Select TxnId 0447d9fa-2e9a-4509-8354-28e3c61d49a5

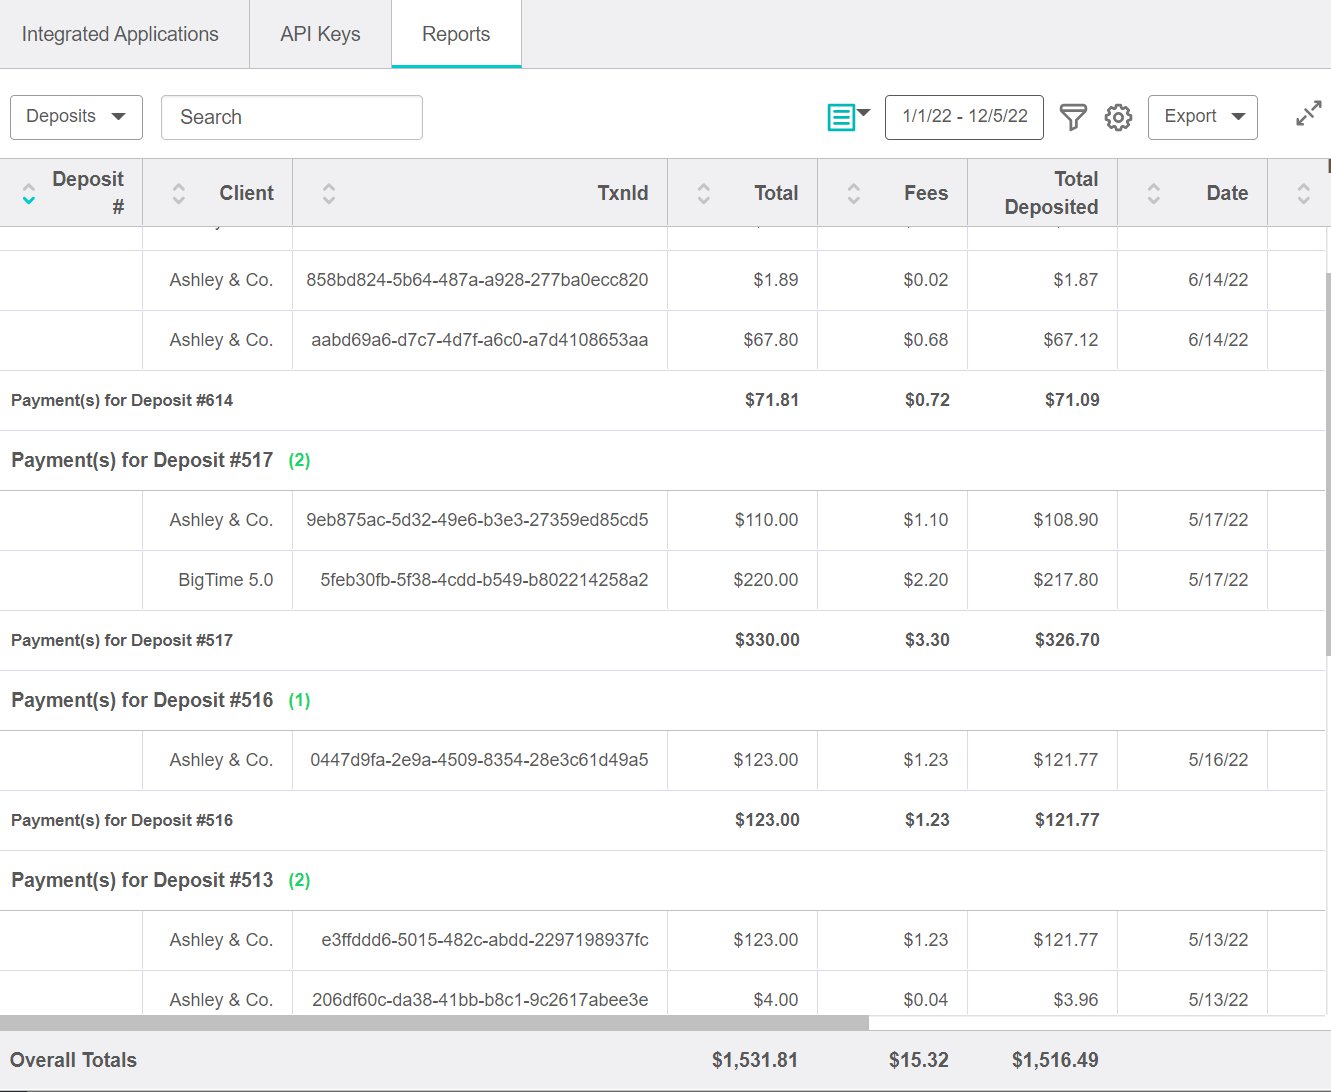coord(479,760)
